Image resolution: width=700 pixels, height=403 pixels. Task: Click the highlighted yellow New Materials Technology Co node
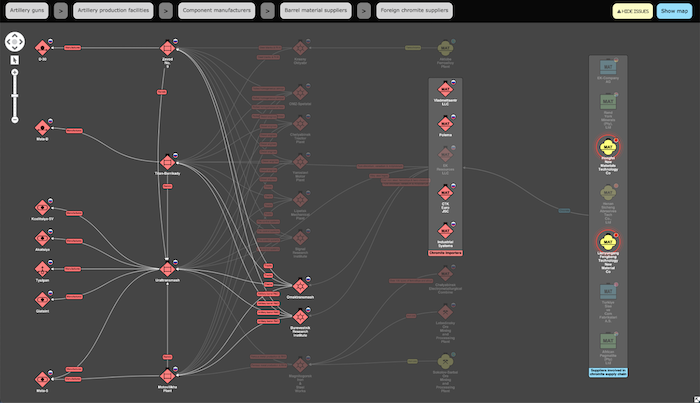(608, 147)
